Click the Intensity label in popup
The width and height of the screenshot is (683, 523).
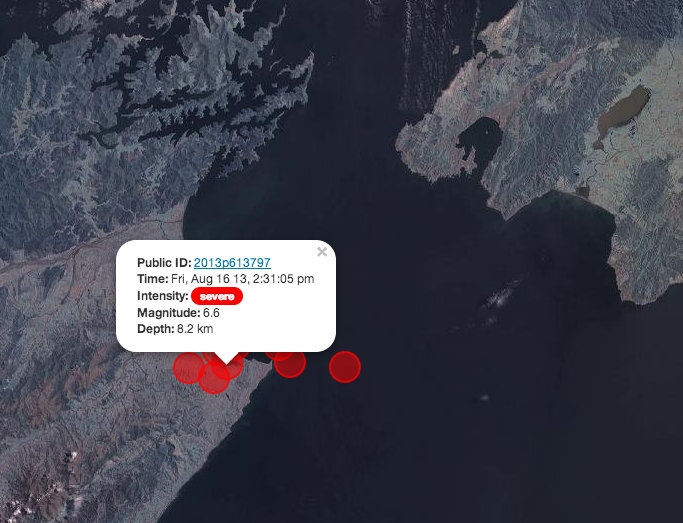162,296
